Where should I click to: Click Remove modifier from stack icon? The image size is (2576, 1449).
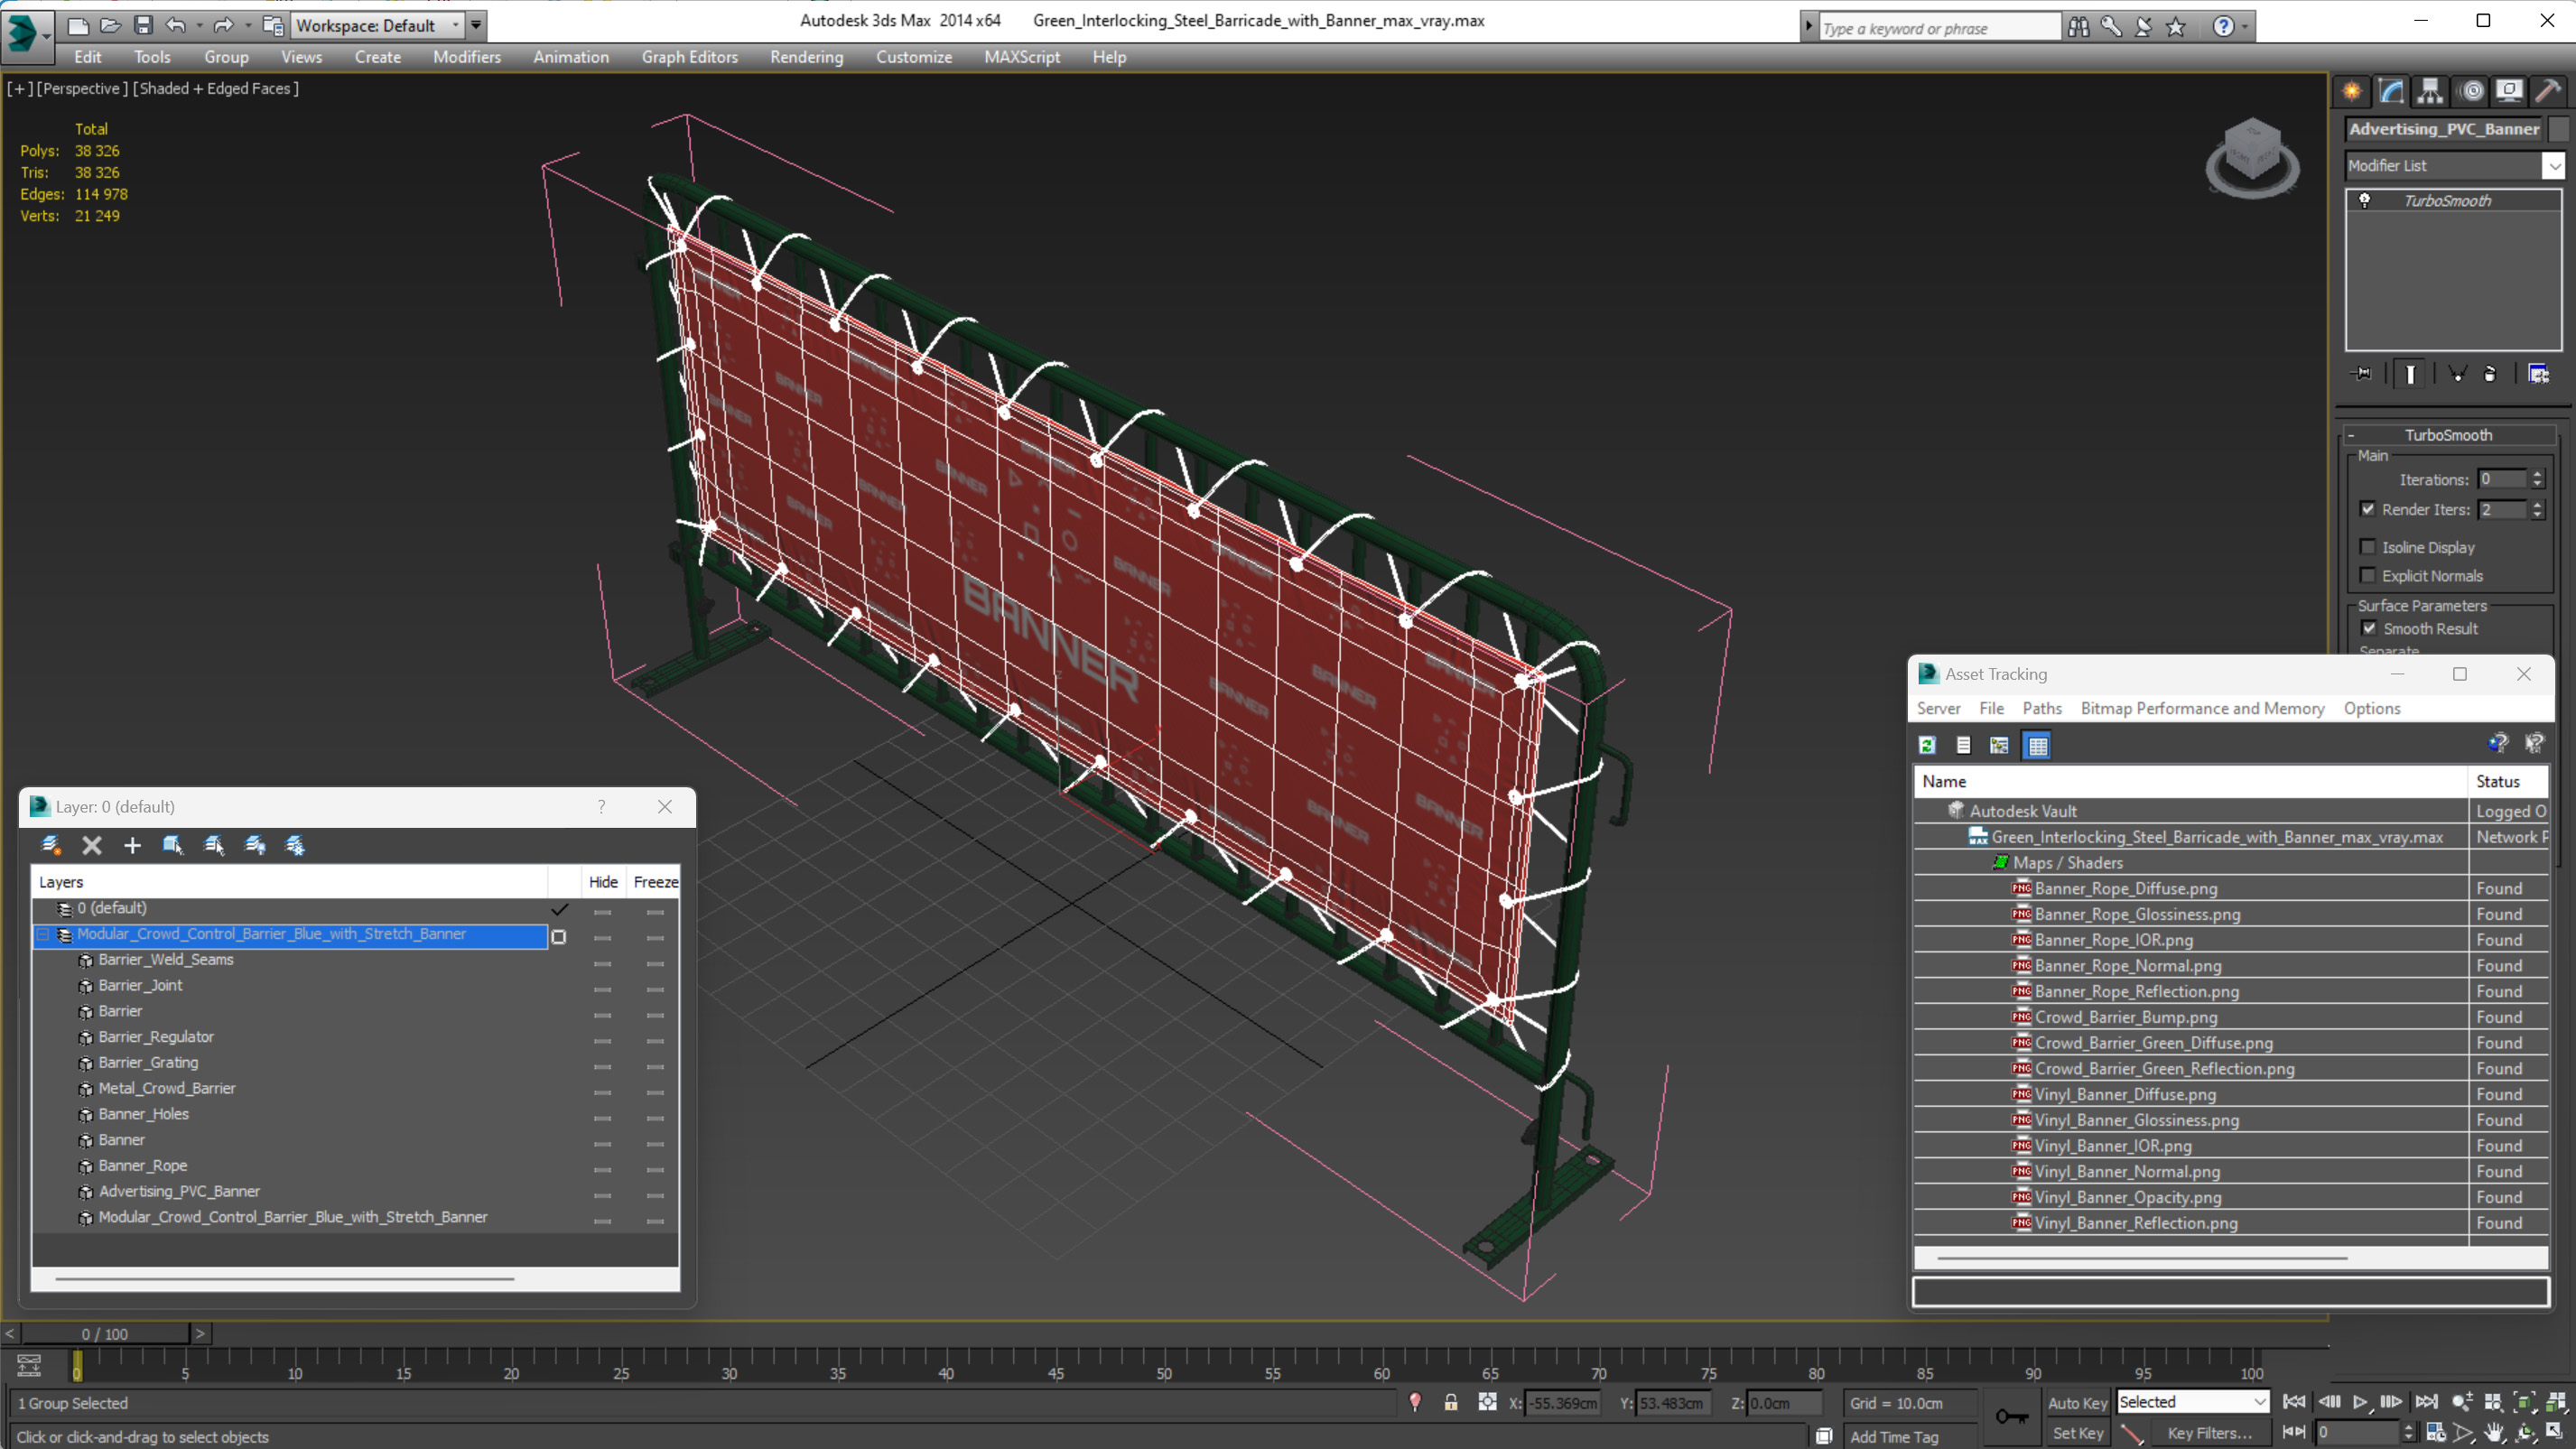pos(2490,374)
